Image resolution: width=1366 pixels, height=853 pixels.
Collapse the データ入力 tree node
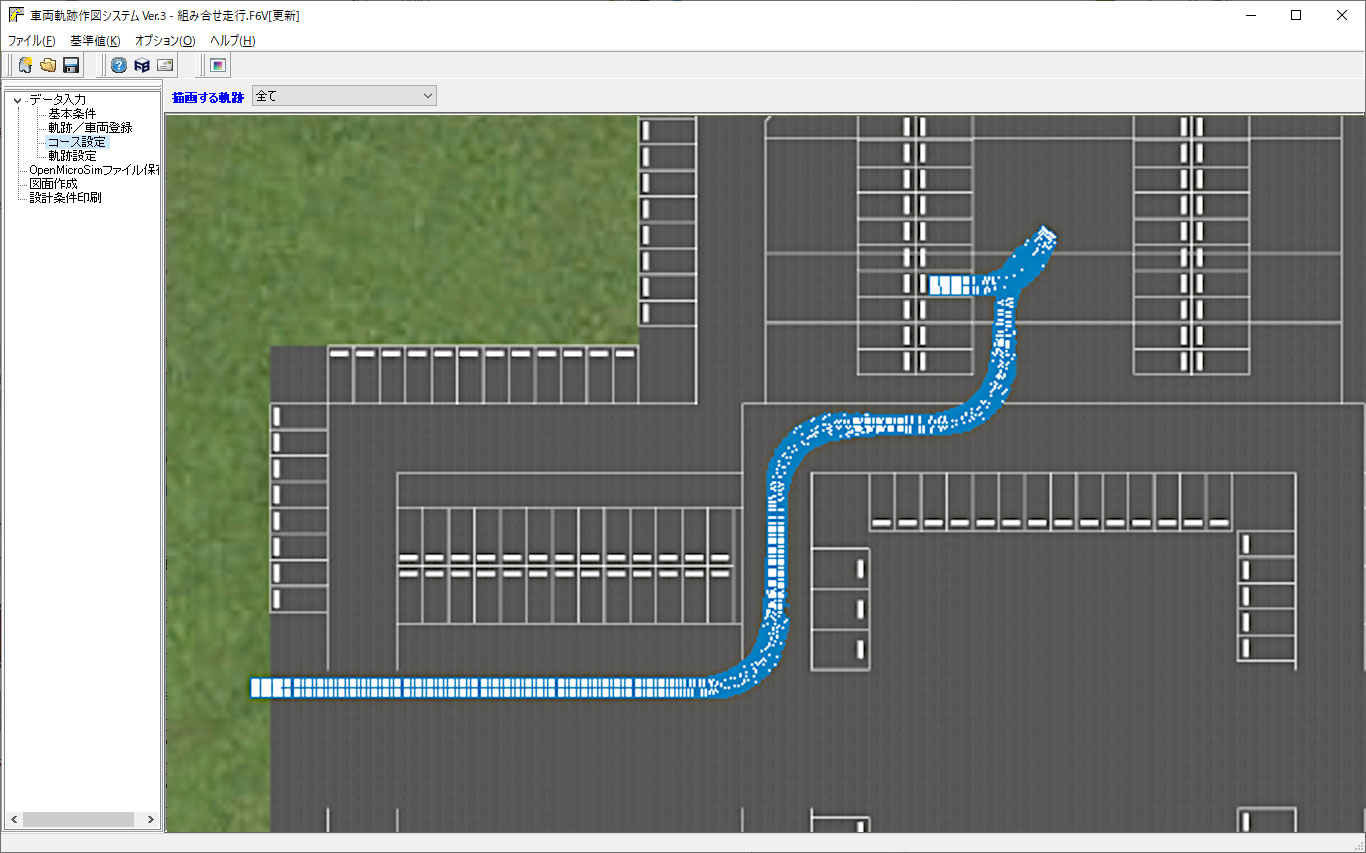click(17, 100)
